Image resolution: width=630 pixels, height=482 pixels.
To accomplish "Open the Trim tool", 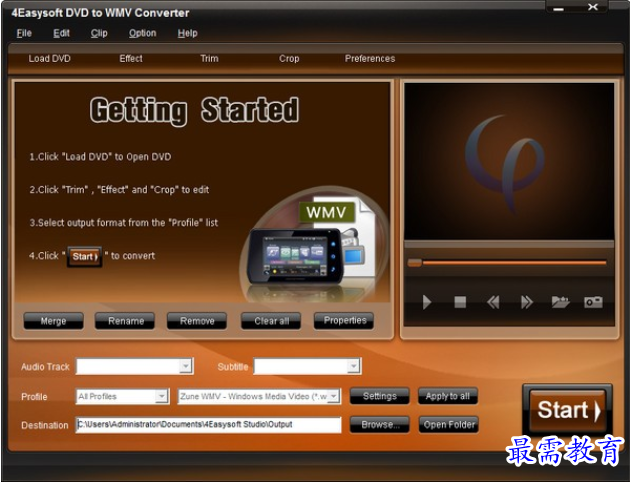I will coord(209,59).
